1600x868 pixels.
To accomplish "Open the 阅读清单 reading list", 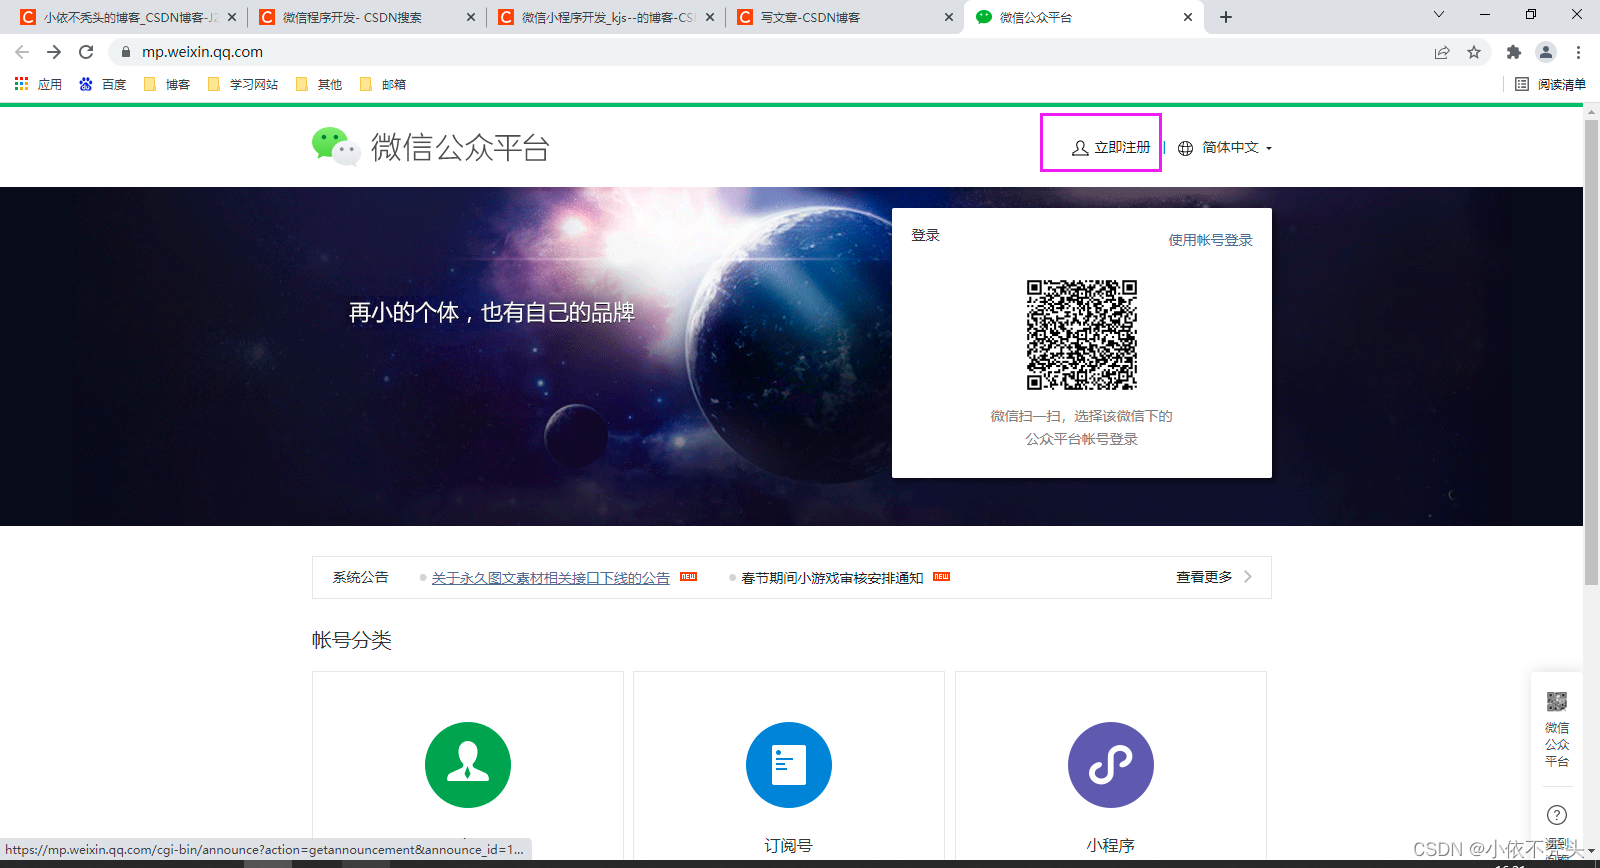I will [1551, 84].
